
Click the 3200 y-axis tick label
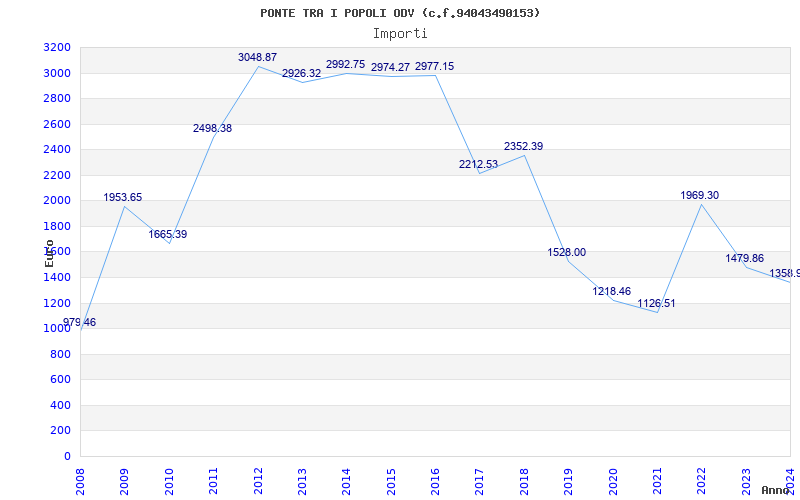click(57, 48)
